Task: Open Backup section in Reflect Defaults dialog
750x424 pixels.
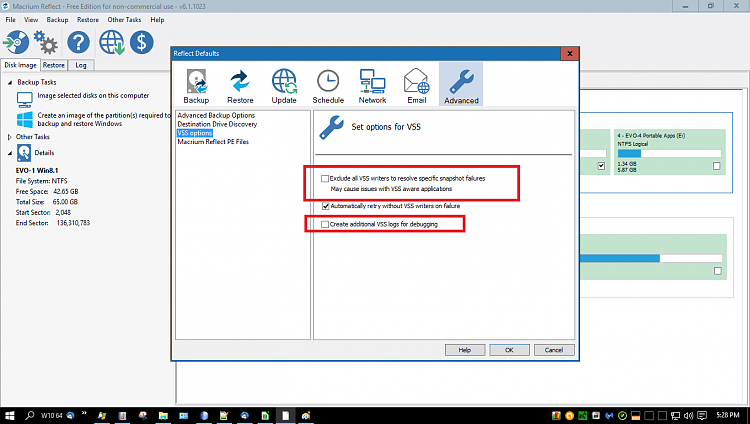Action: (196, 86)
